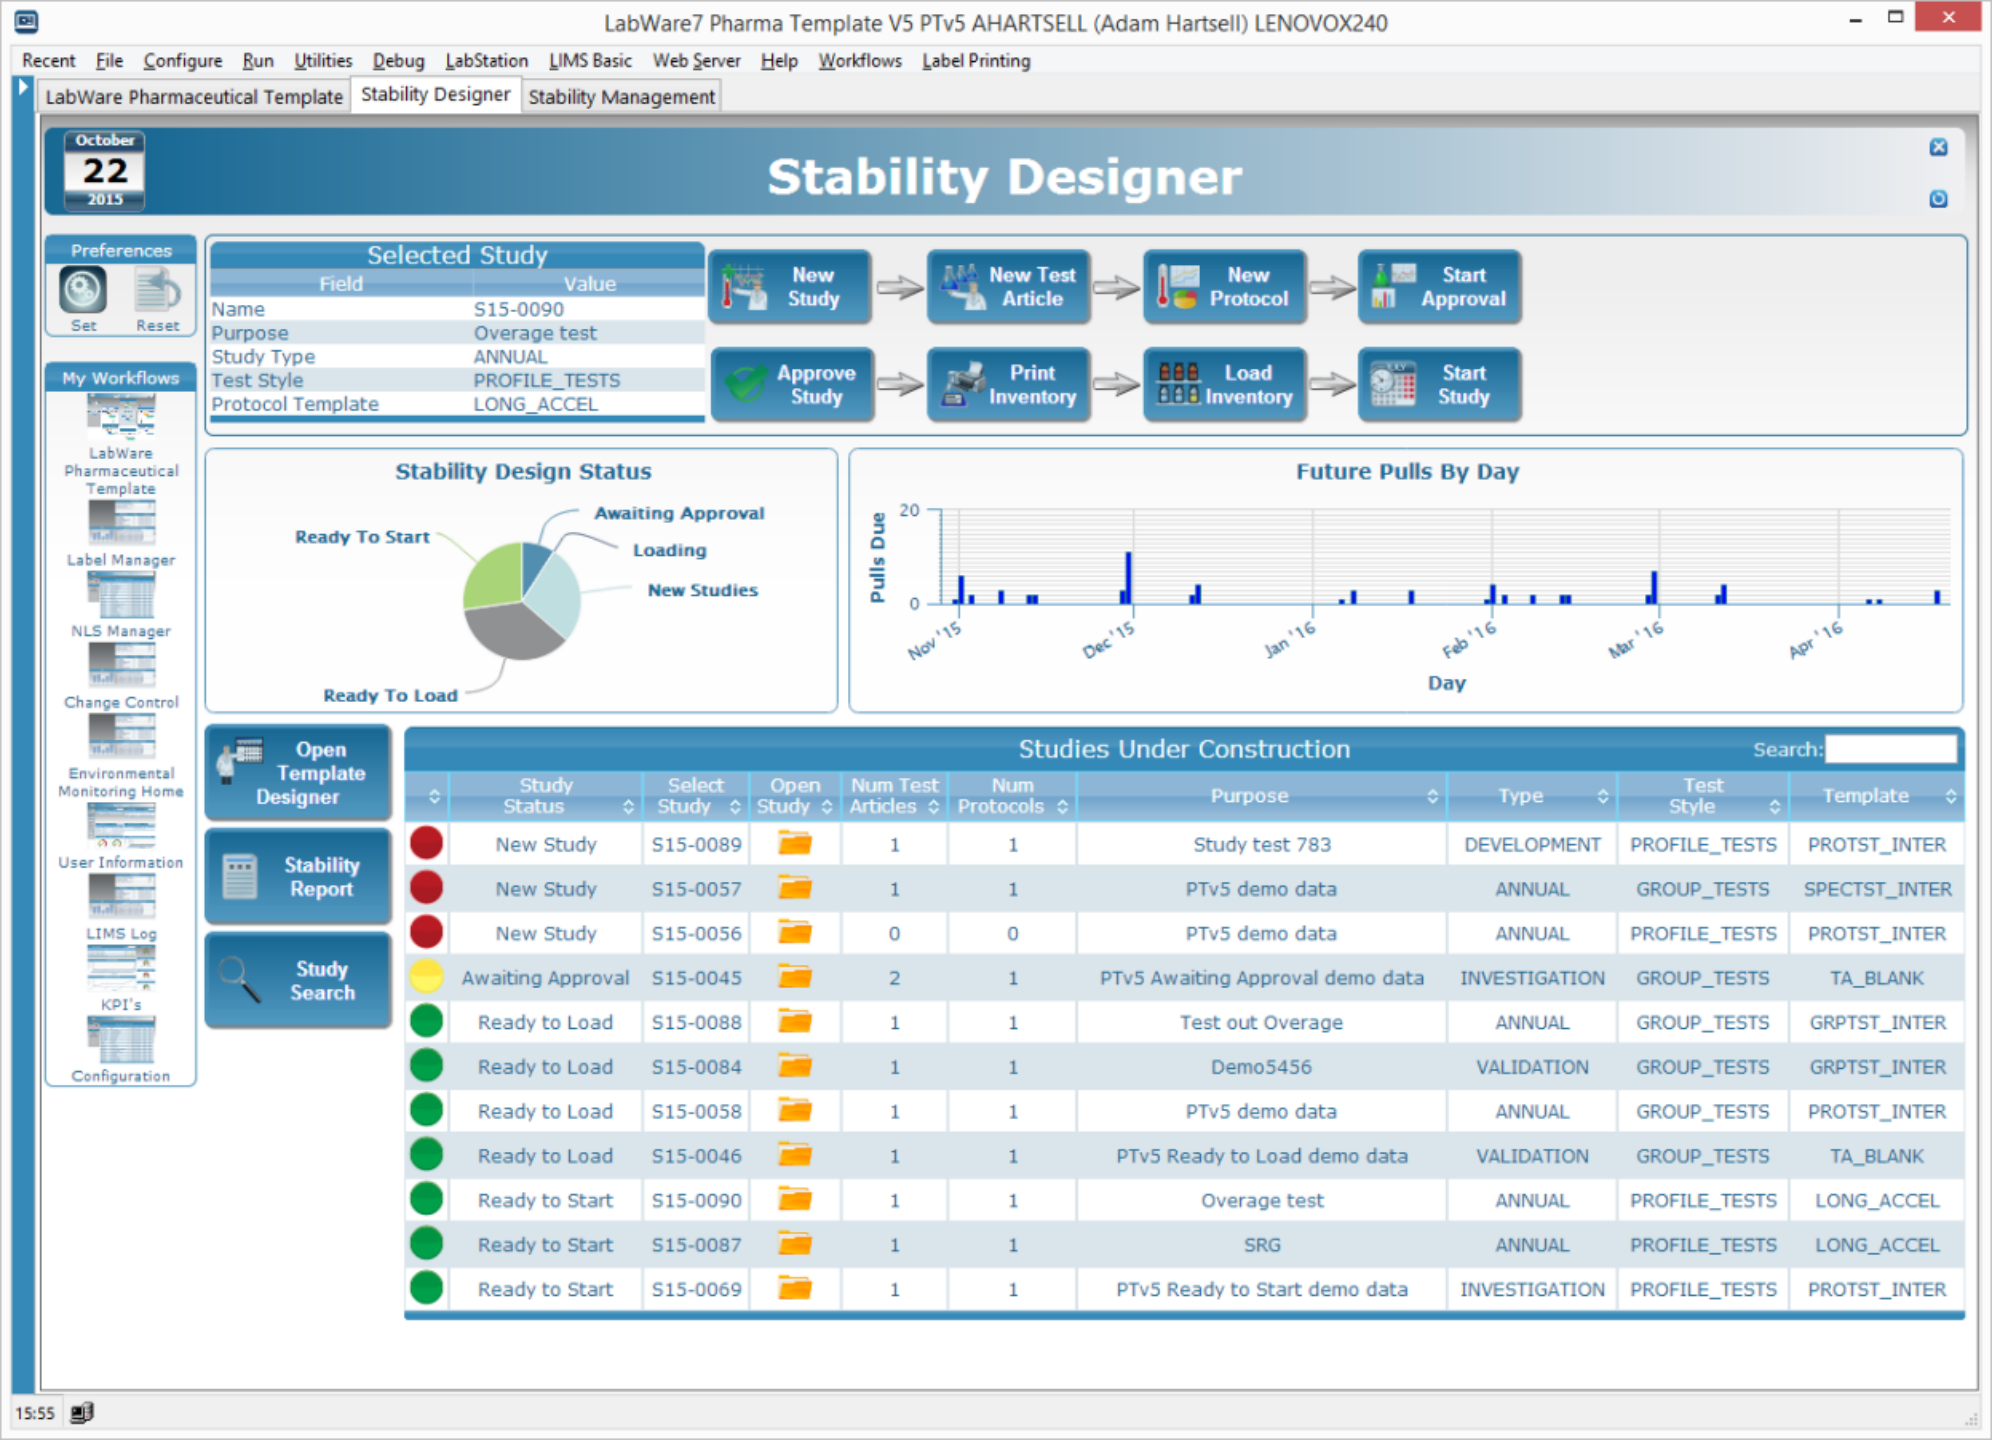This screenshot has width=1992, height=1440.
Task: Click the green Ready To Start pie slice
Action: pos(493,578)
